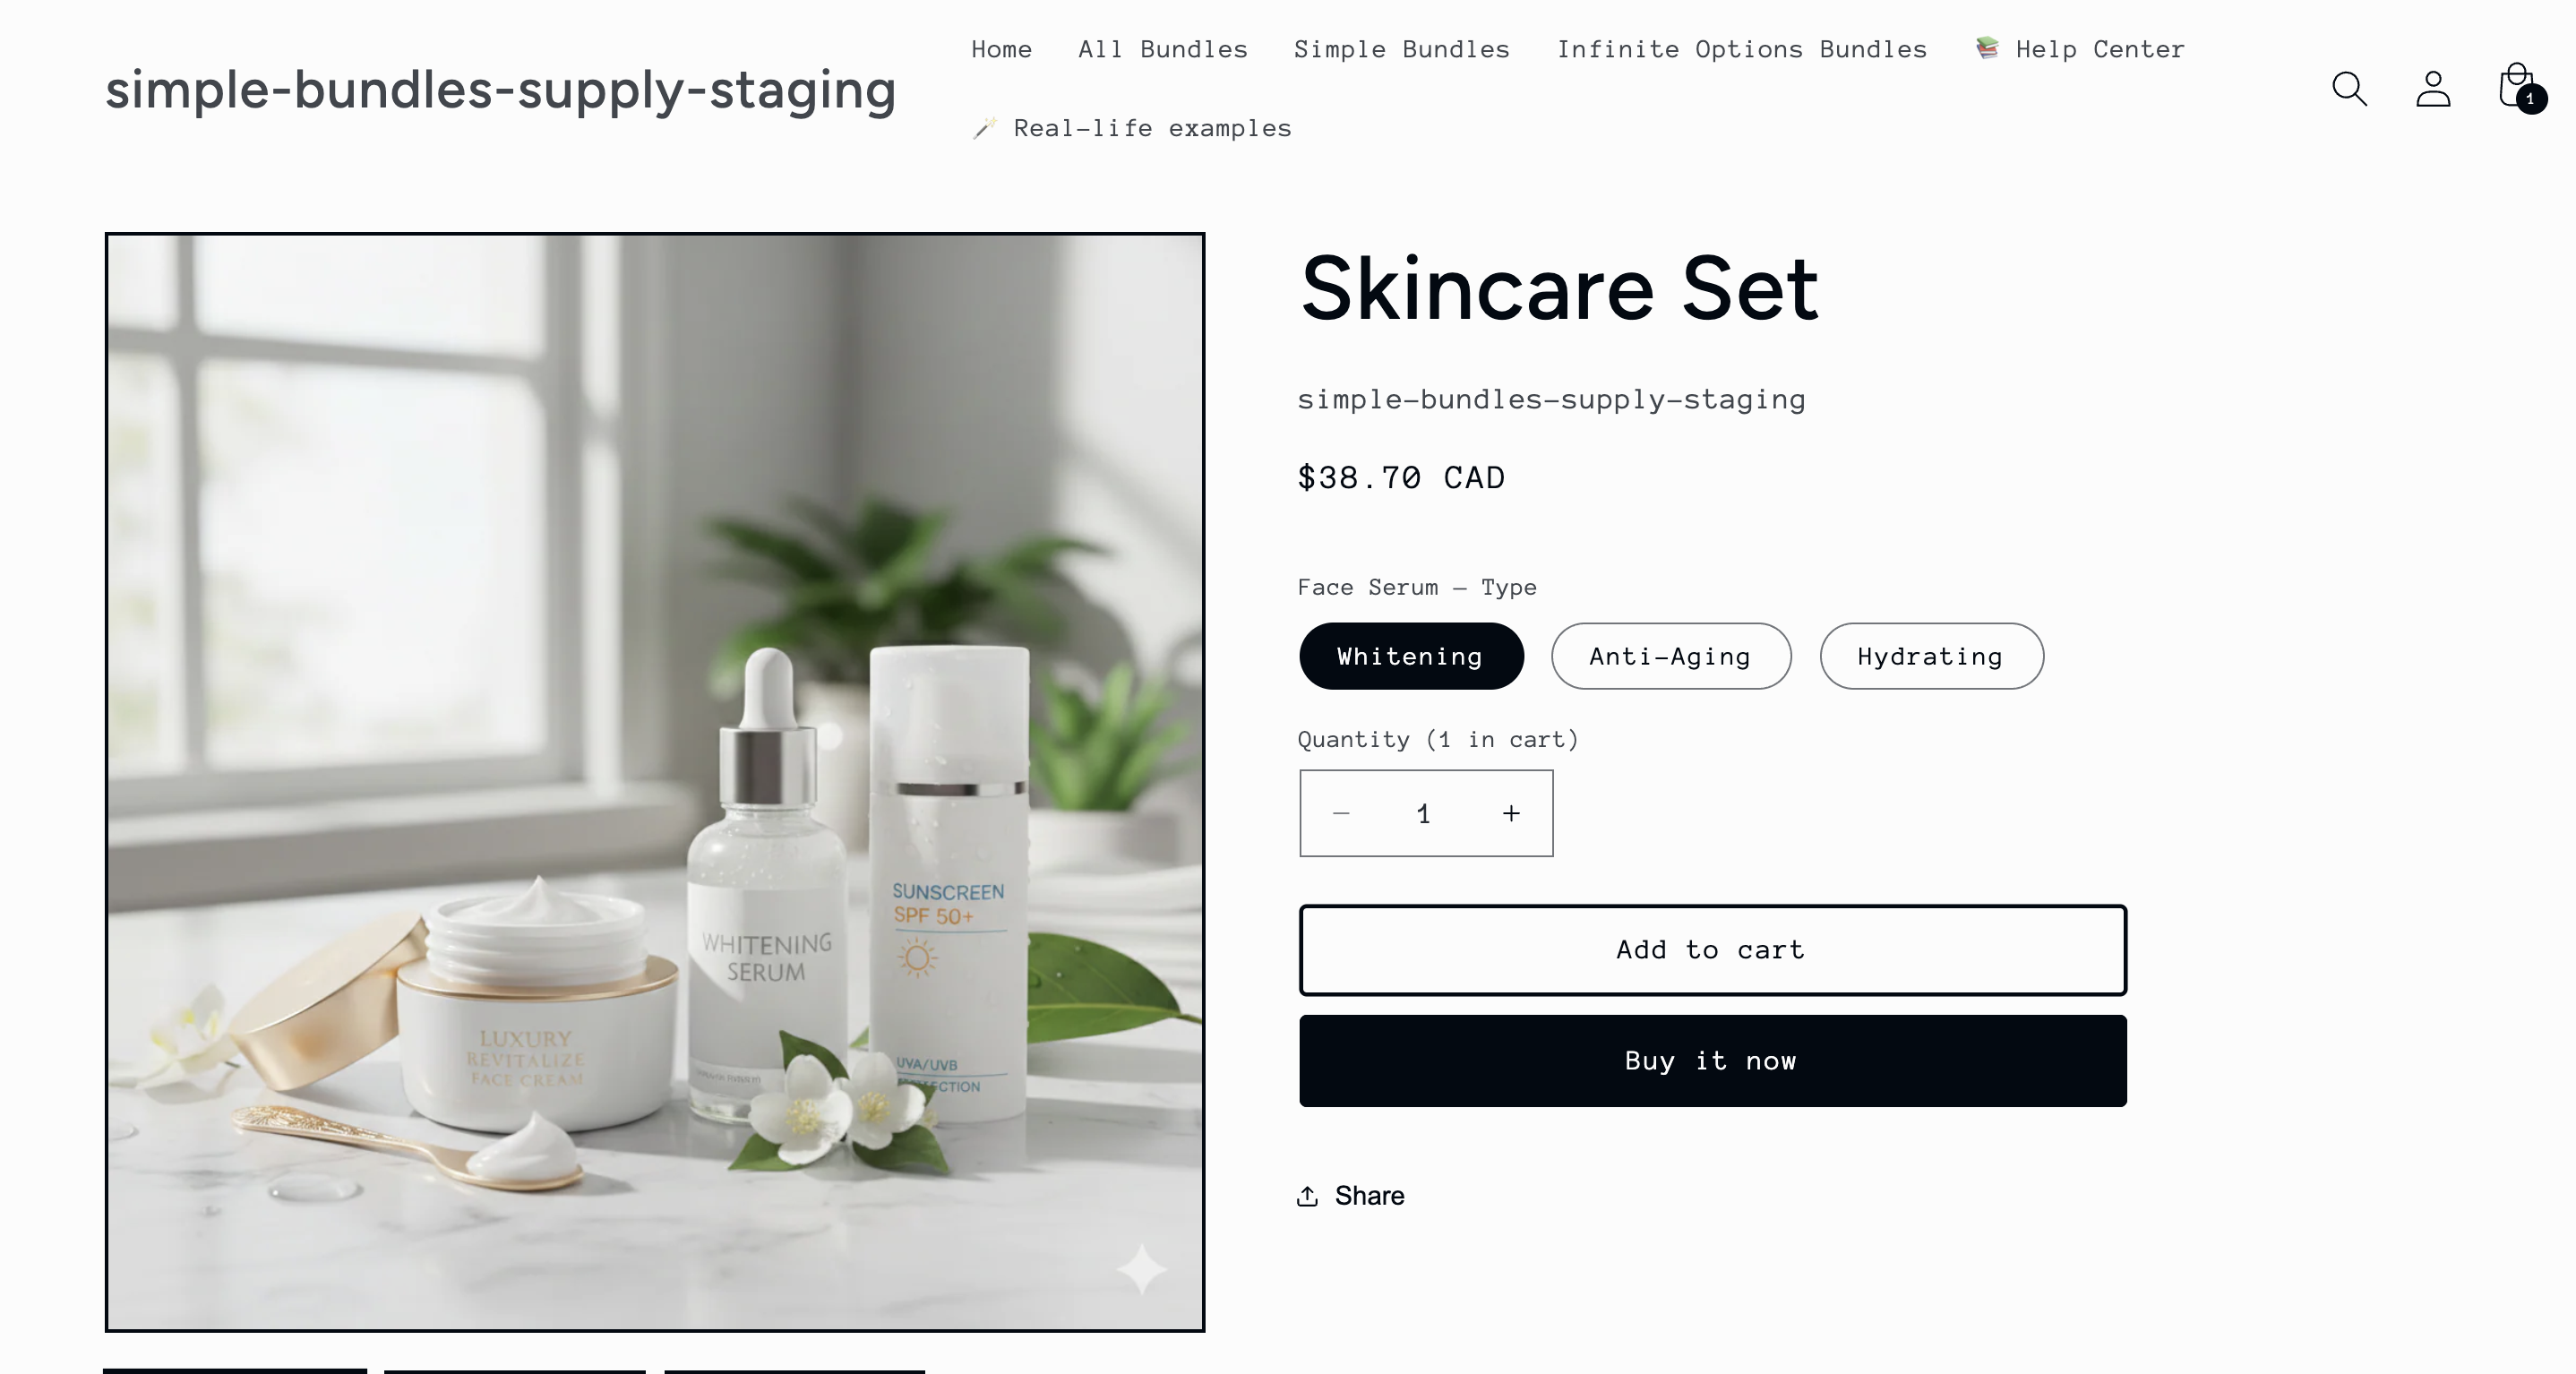Open the All Bundles menu item

pyautogui.click(x=1163, y=49)
